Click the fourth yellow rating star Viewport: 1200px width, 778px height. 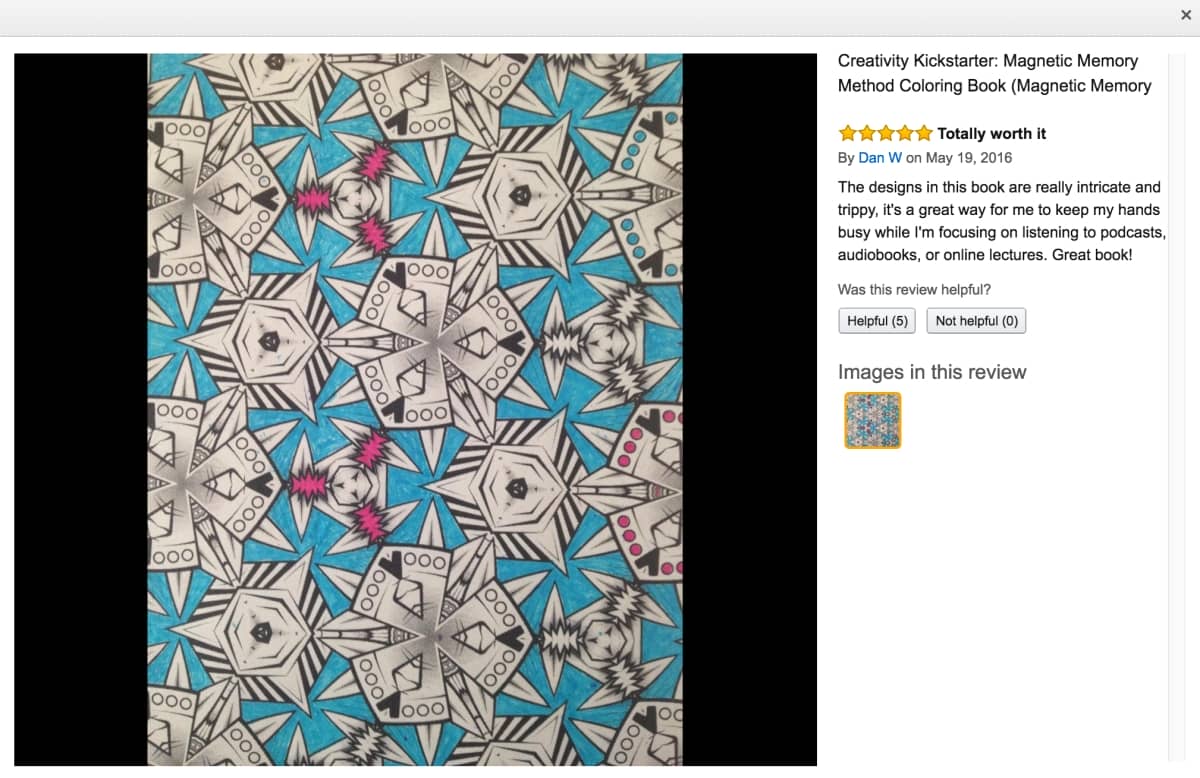[x=903, y=132]
